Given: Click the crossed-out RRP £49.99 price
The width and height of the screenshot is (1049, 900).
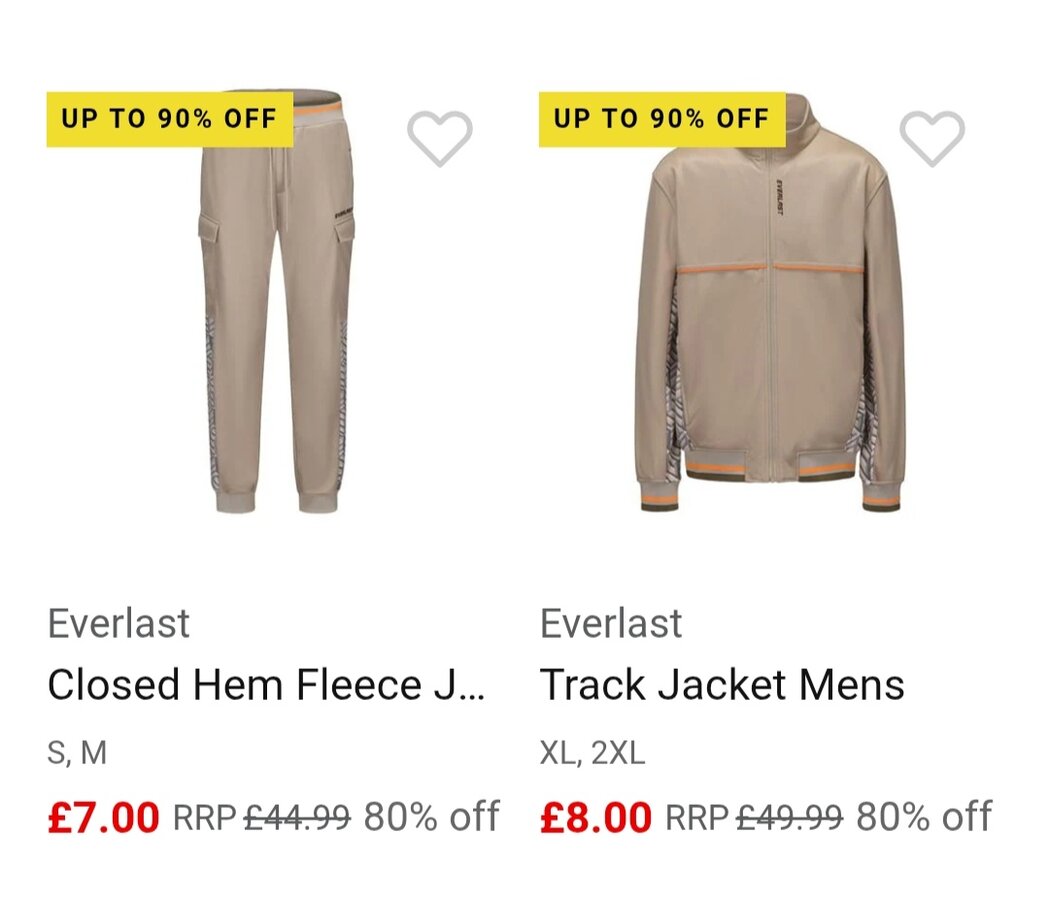Looking at the screenshot, I should tap(754, 817).
